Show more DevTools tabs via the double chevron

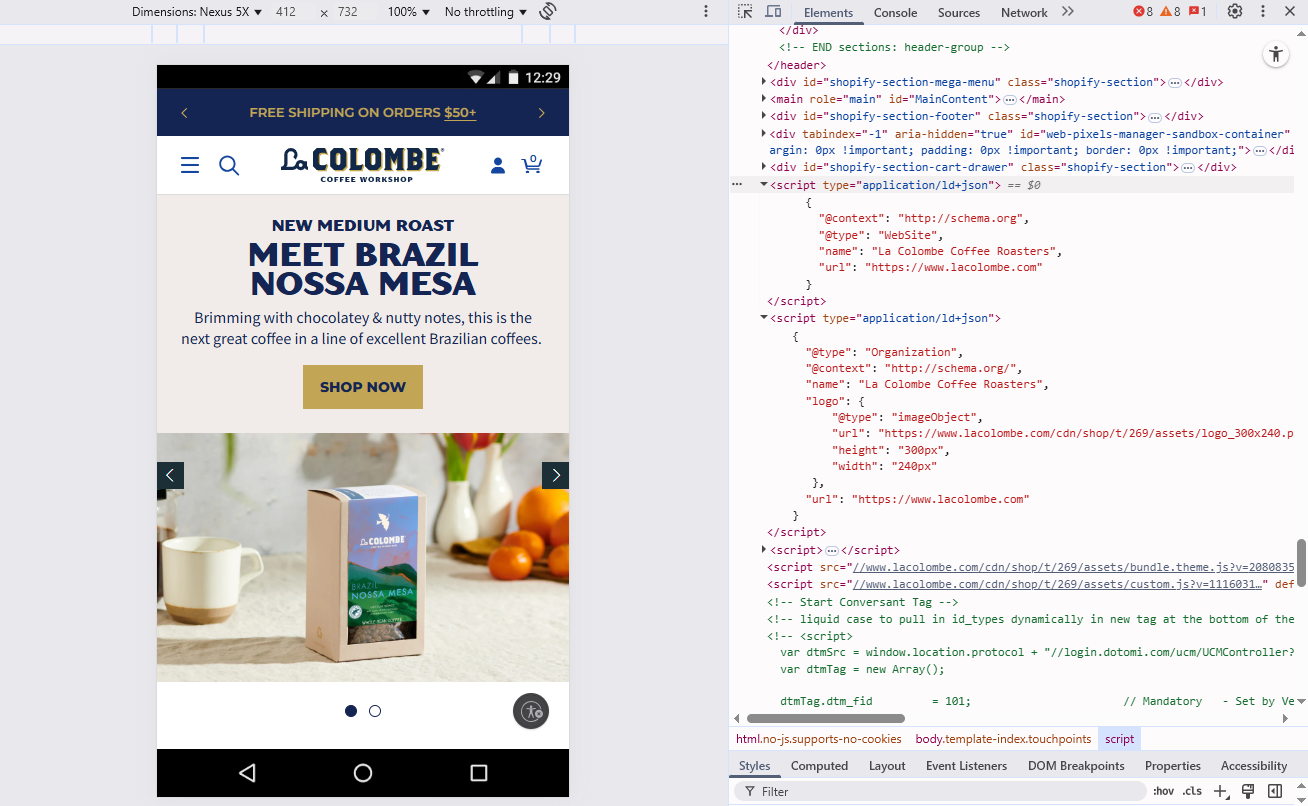(1068, 12)
